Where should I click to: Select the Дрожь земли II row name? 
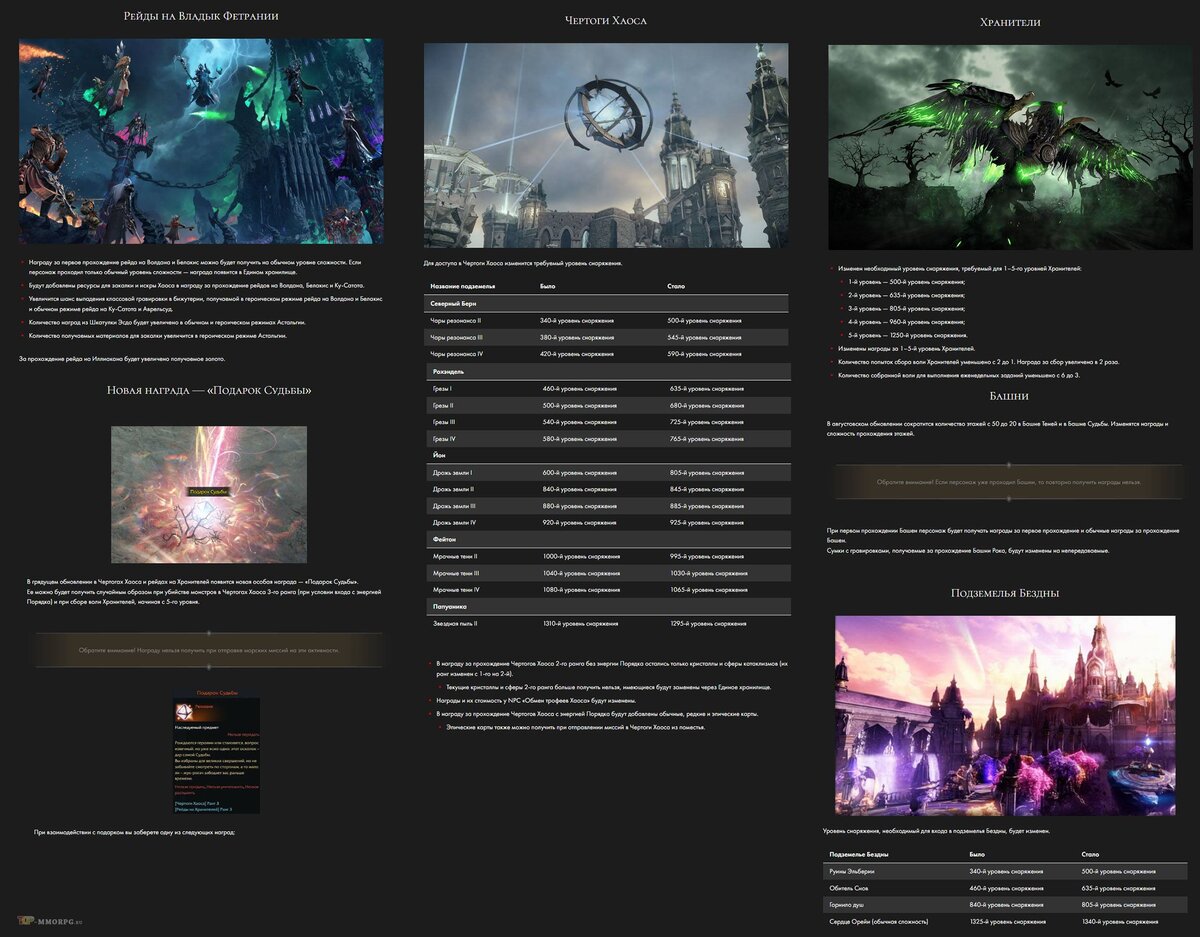point(454,489)
